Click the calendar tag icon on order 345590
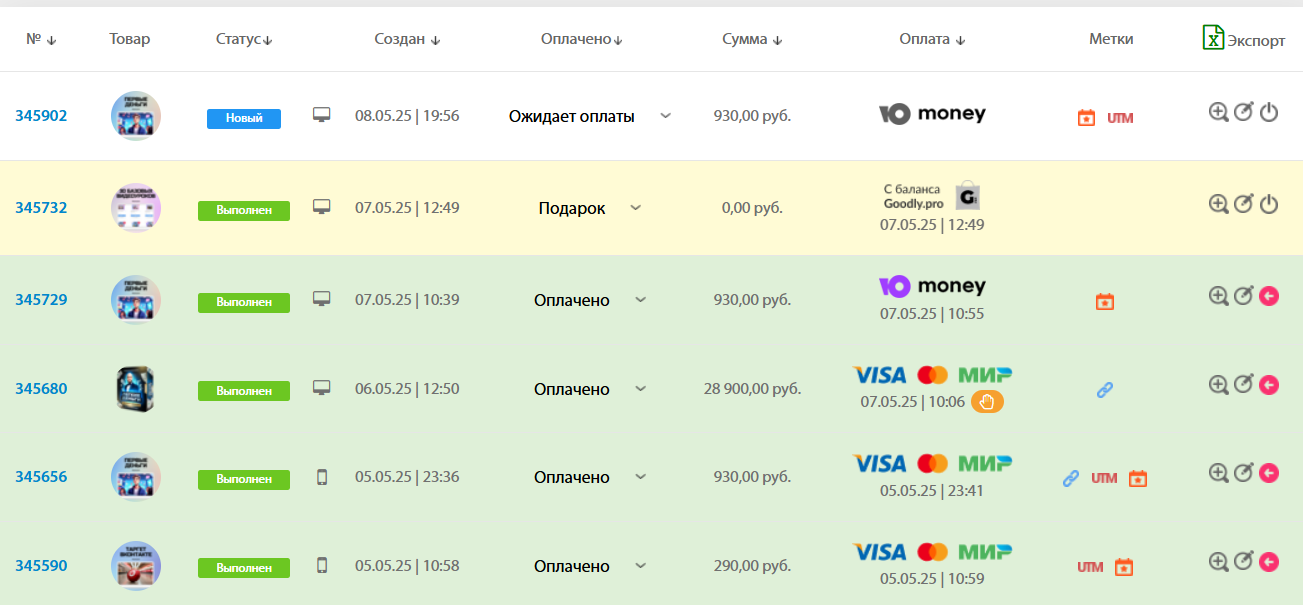1303x605 pixels. click(1124, 567)
